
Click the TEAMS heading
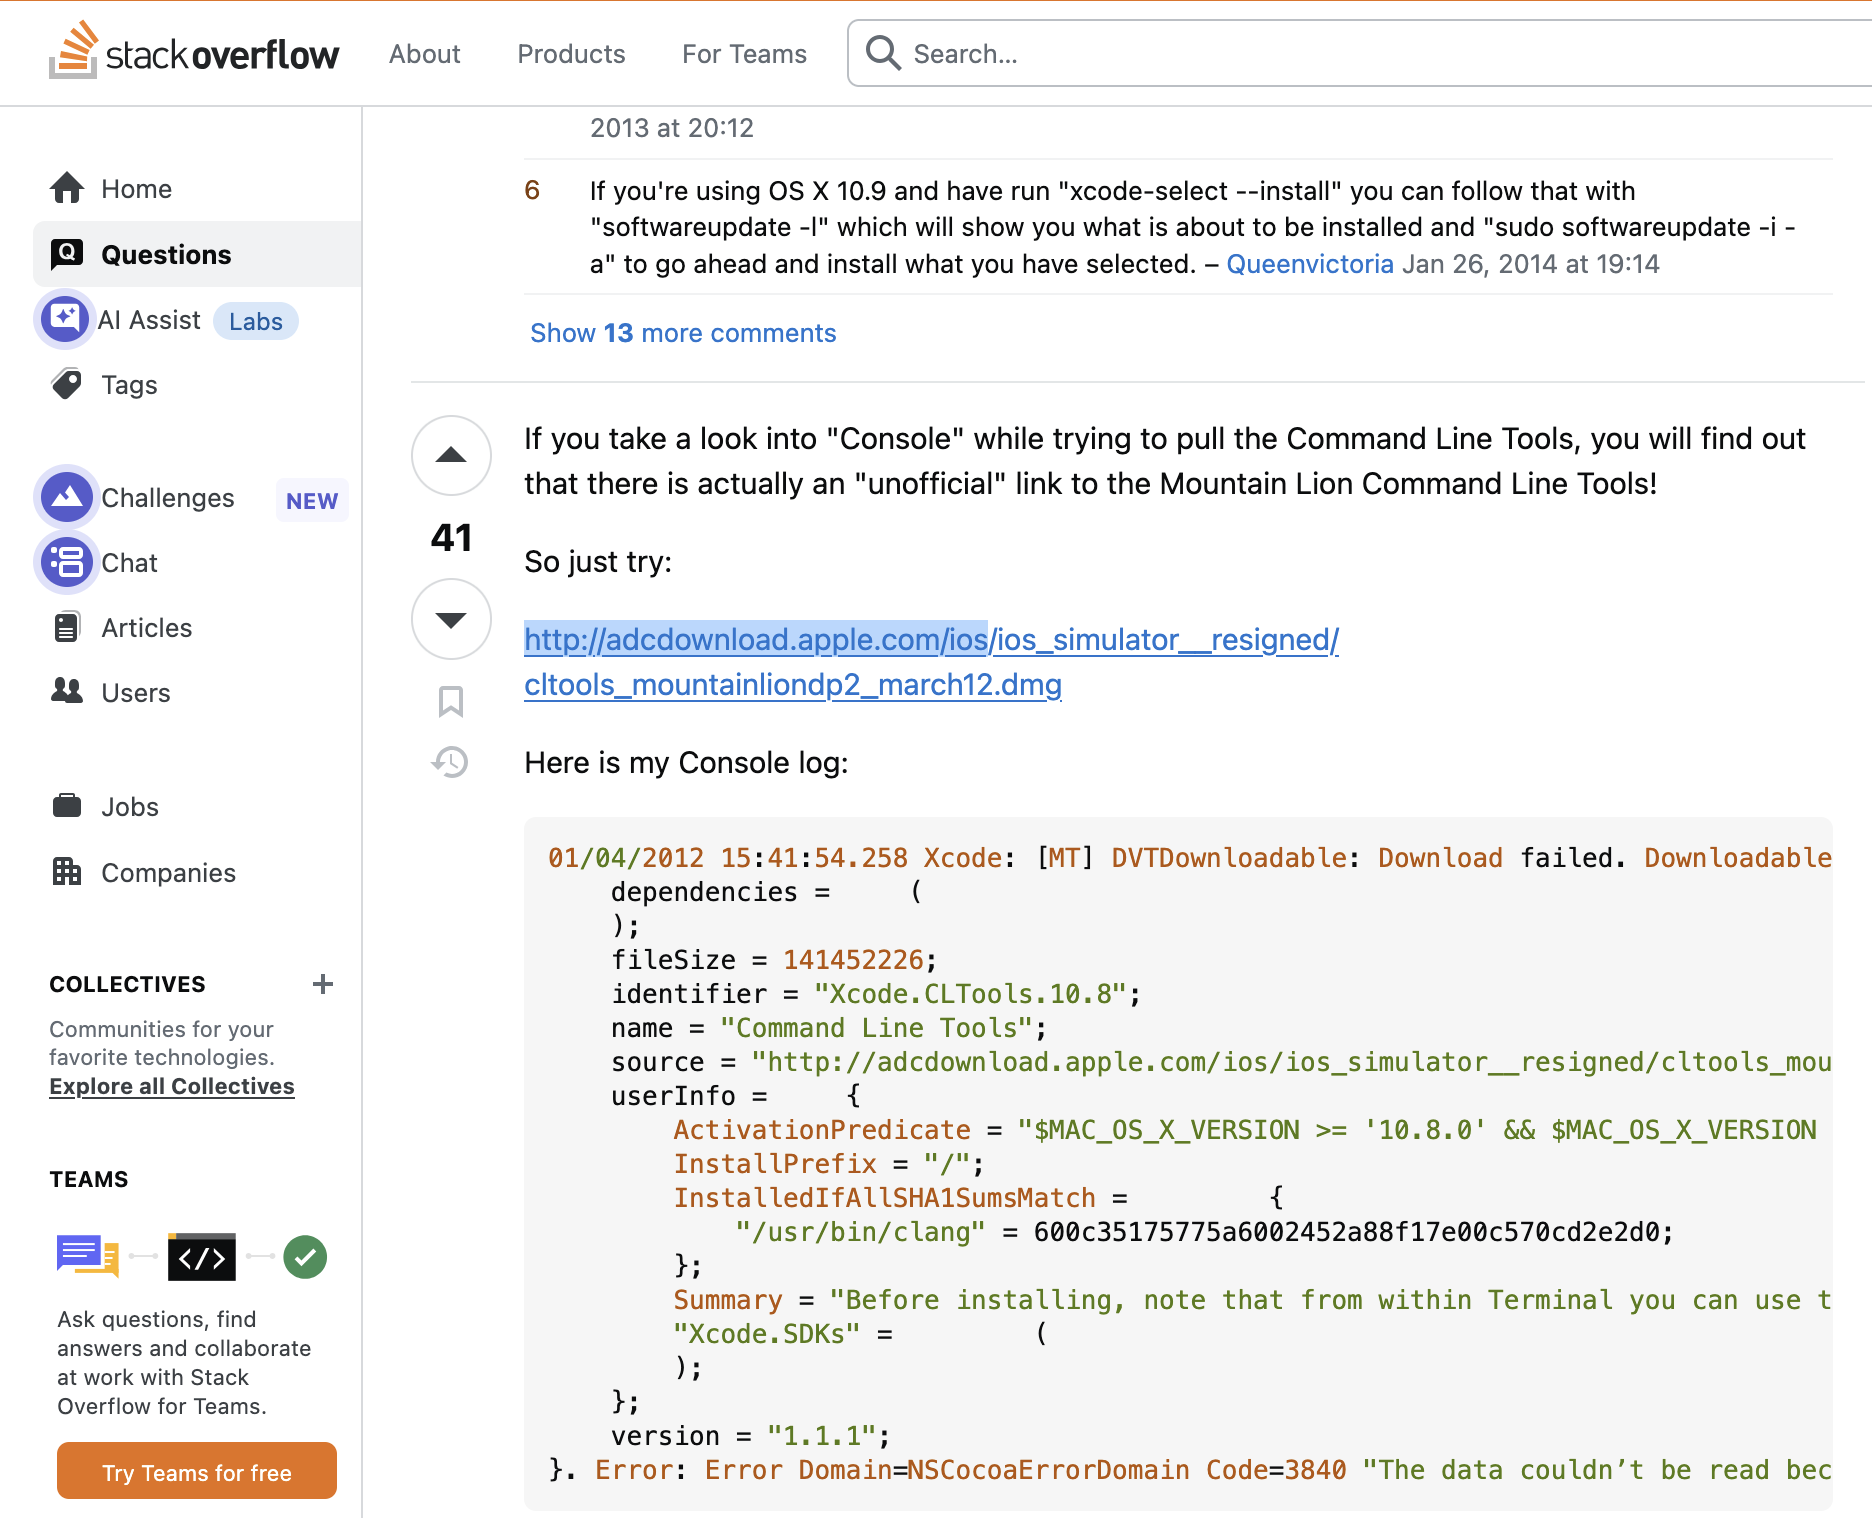click(x=89, y=1179)
